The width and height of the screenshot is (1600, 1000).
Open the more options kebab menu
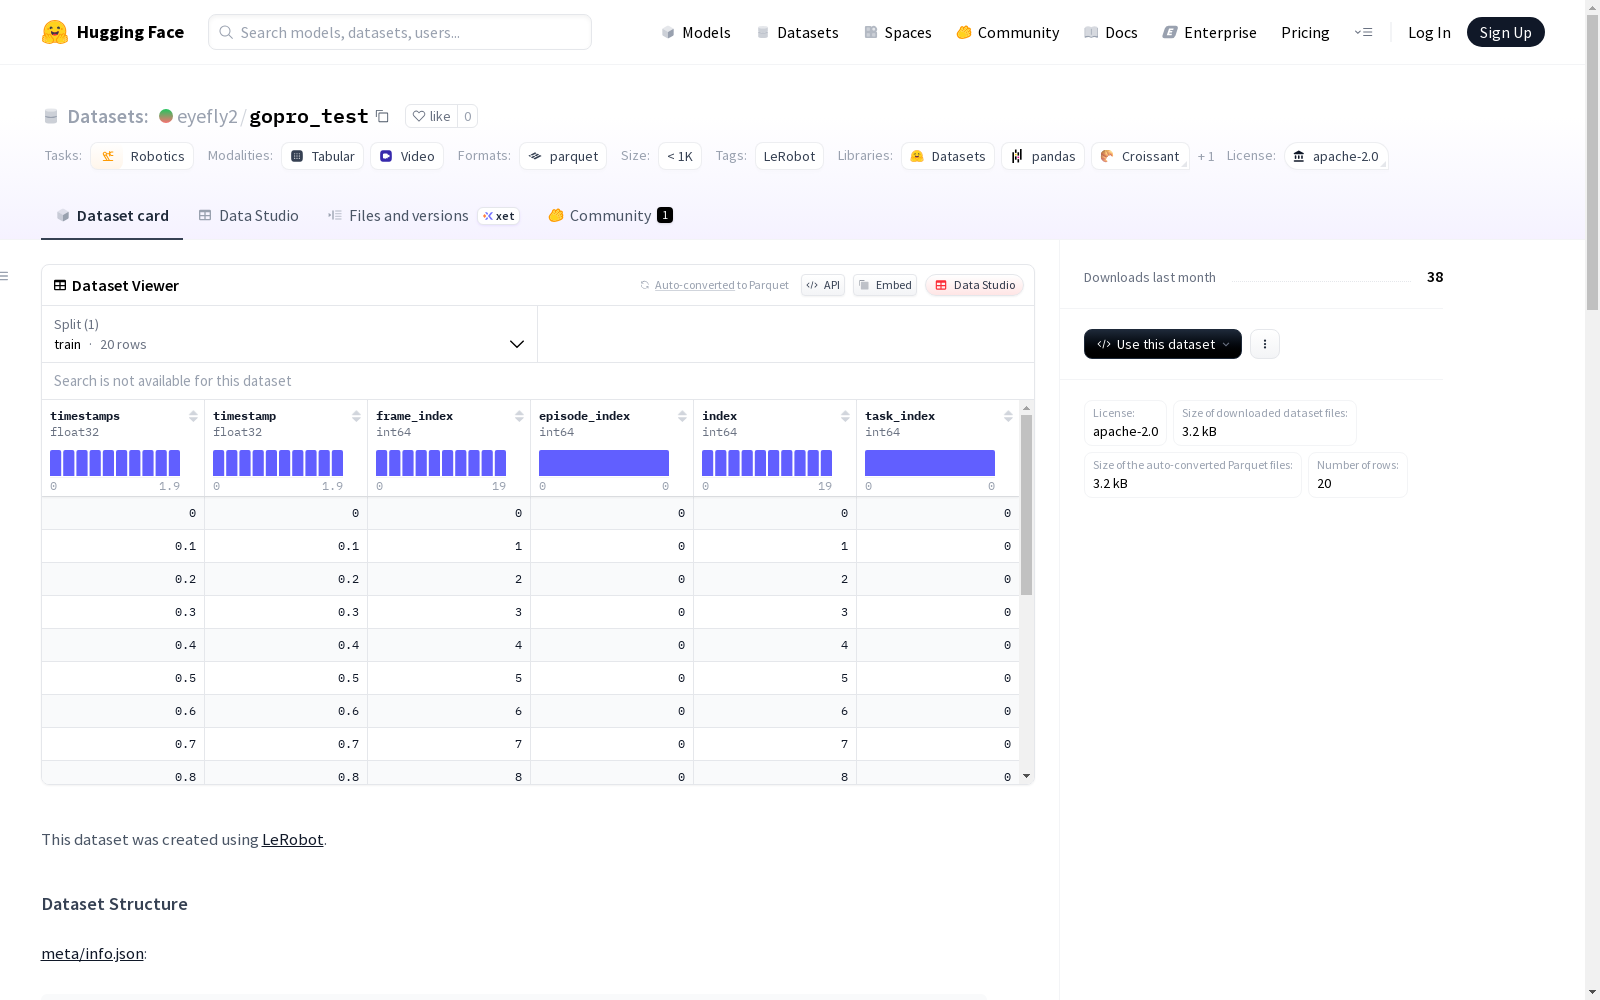[x=1265, y=344]
